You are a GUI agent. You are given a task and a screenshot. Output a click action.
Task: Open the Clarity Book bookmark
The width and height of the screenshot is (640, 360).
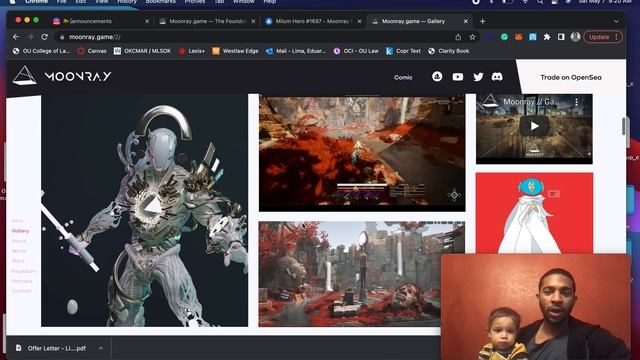[449, 51]
